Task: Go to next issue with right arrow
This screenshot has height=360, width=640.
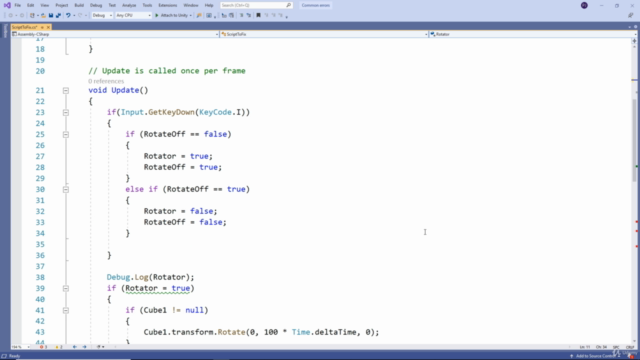Action: (84, 347)
